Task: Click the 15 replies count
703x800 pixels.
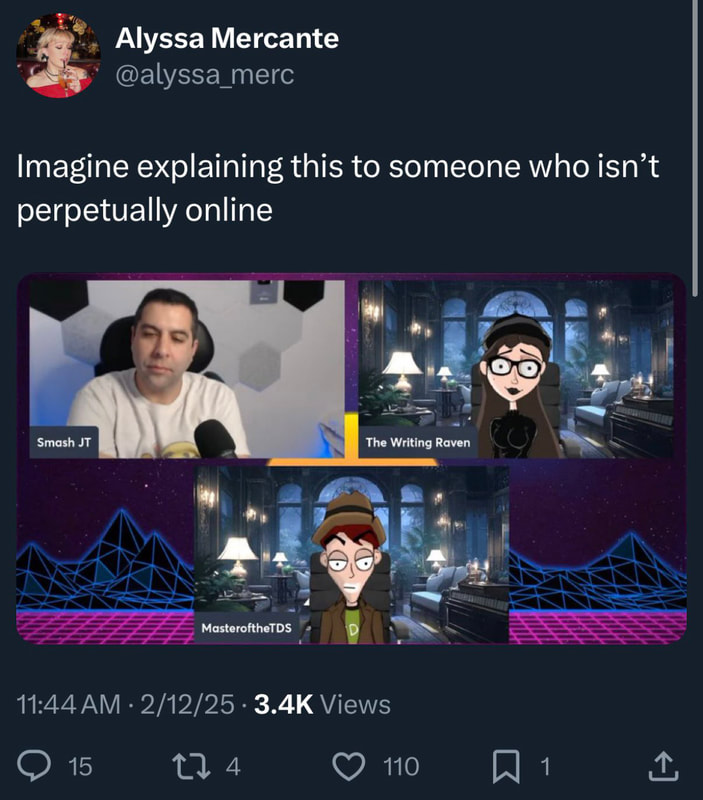Action: [x=80, y=766]
